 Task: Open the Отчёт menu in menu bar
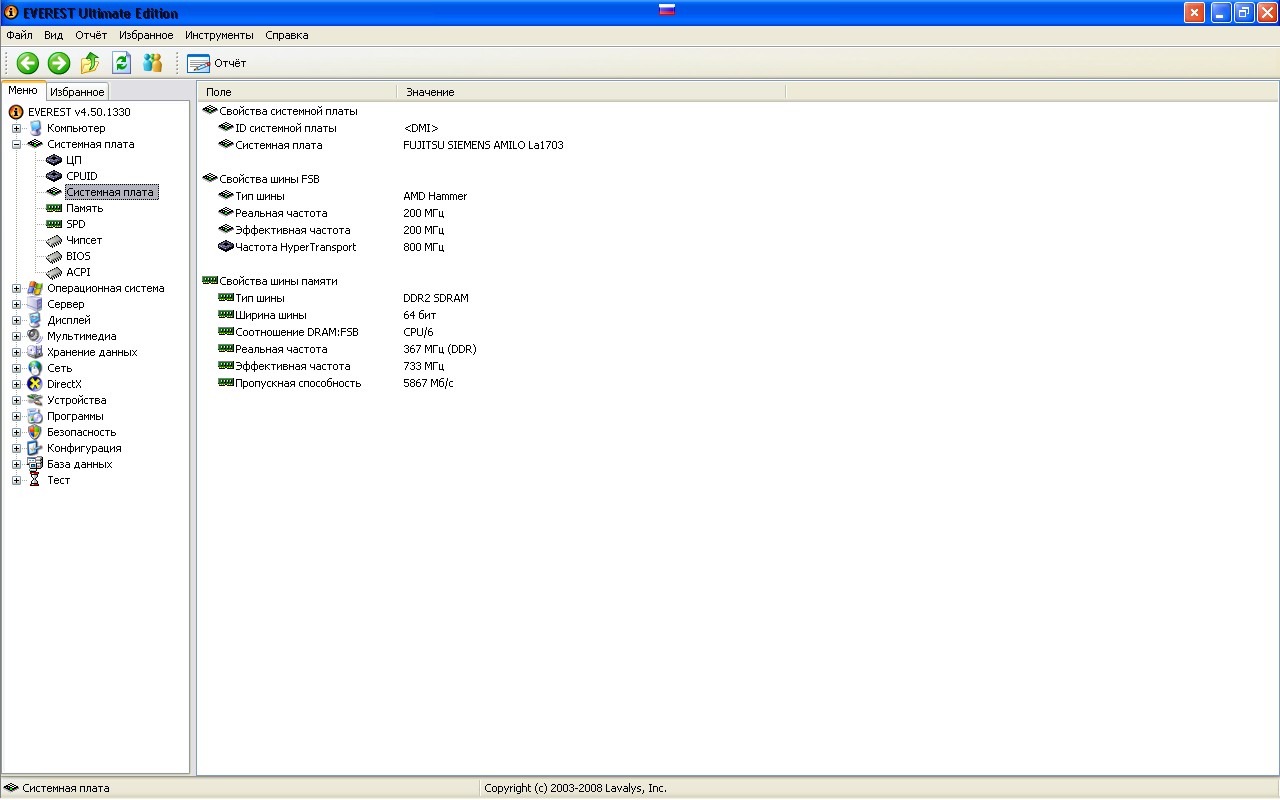[x=91, y=35]
